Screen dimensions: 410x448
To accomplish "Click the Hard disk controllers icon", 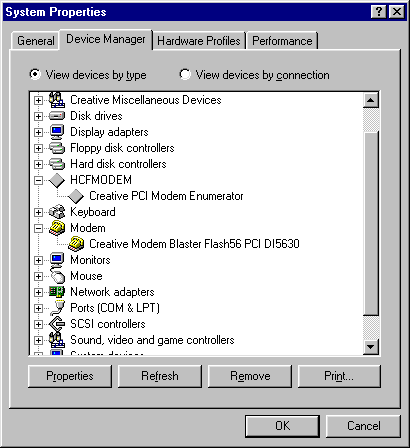I will coord(57,164).
